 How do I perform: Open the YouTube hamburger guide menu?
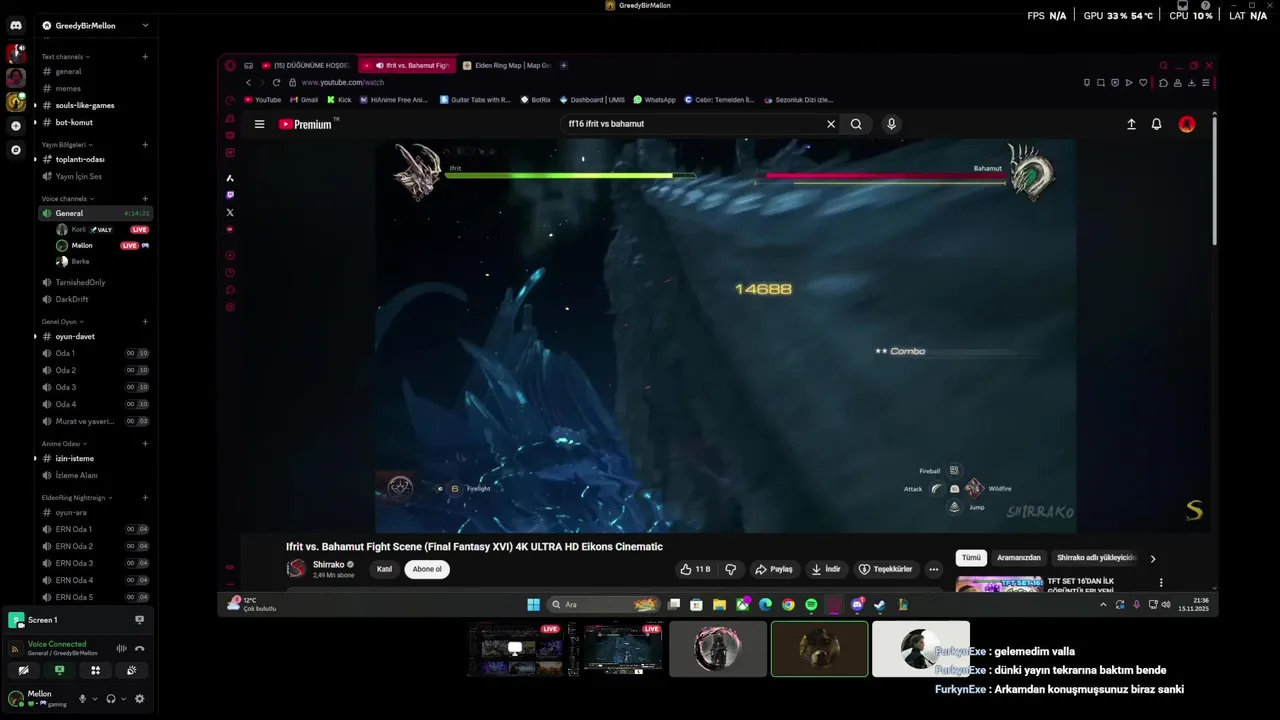259,124
